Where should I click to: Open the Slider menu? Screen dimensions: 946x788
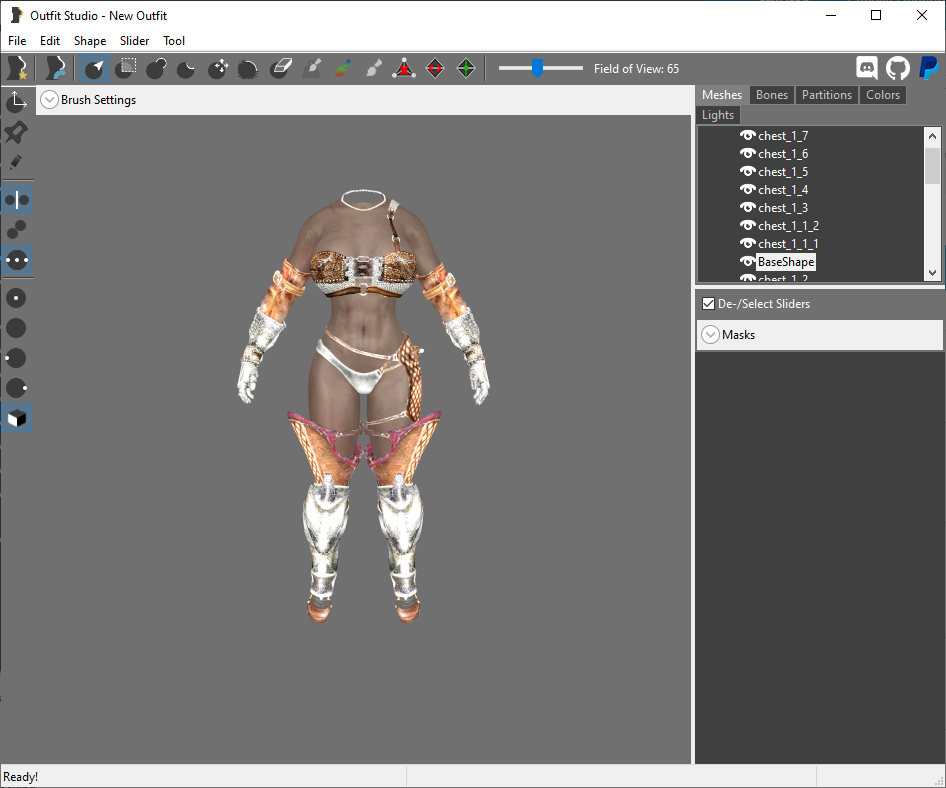pyautogui.click(x=134, y=40)
